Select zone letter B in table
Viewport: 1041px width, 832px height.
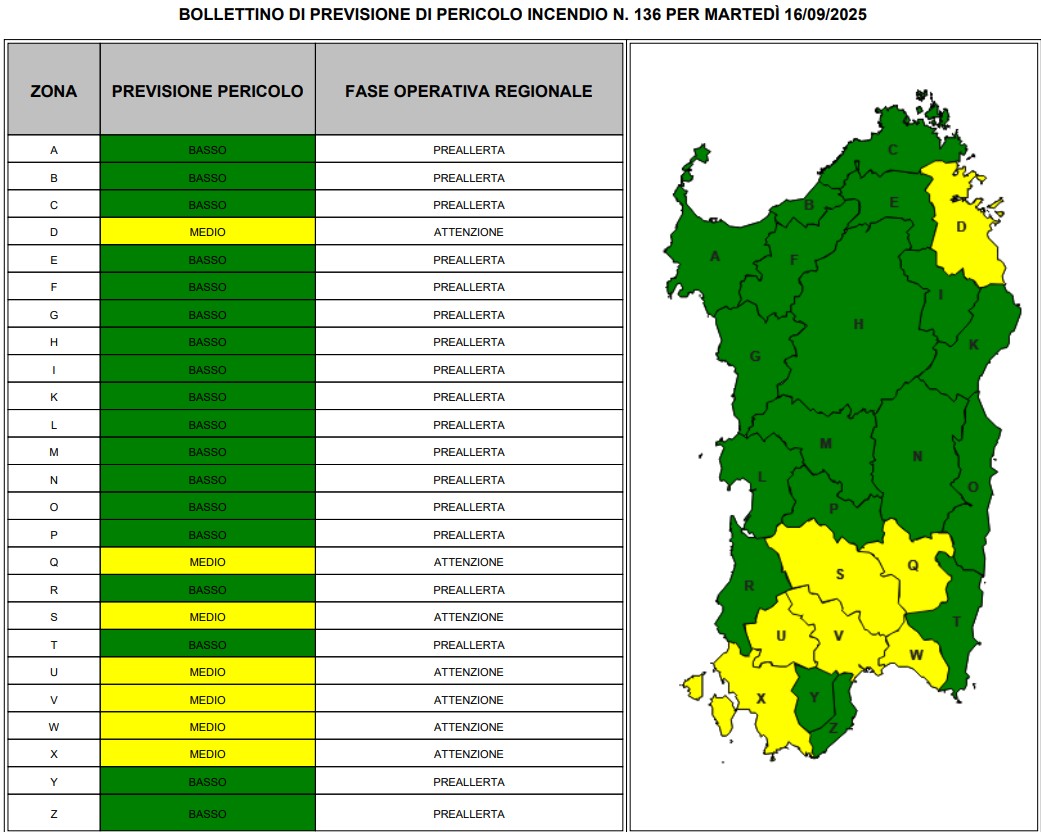[x=54, y=178]
